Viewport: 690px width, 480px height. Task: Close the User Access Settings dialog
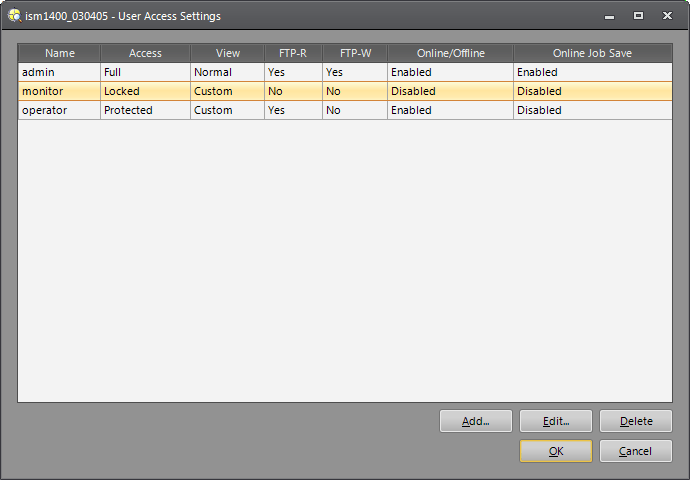667,16
